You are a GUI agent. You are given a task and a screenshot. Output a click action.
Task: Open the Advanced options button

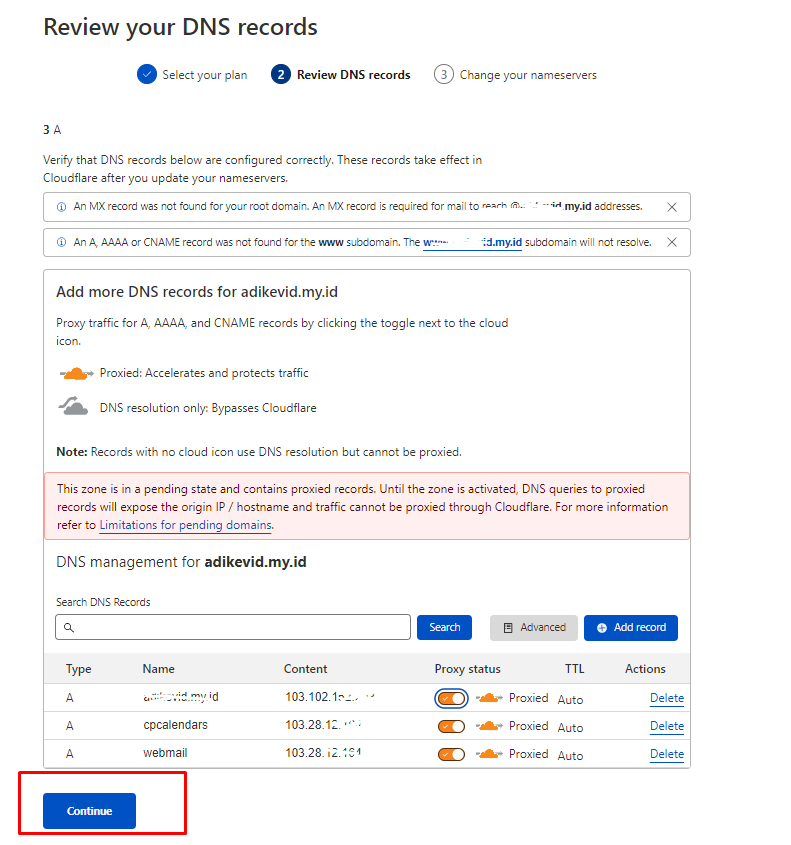pos(534,628)
